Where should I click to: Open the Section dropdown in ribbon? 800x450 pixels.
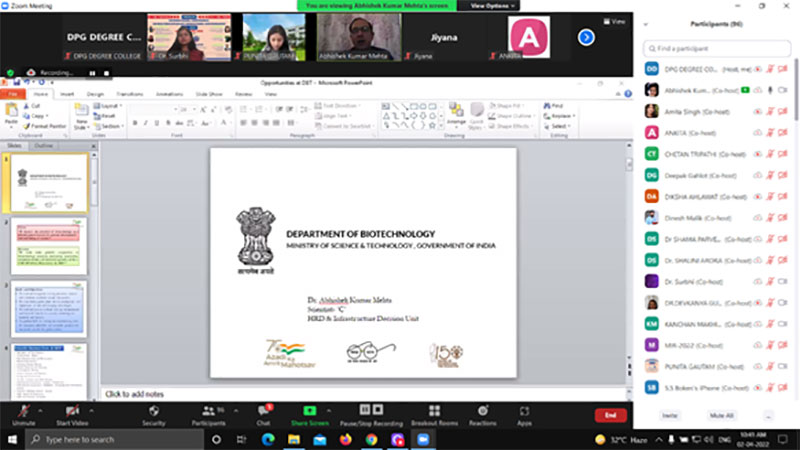[x=108, y=126]
